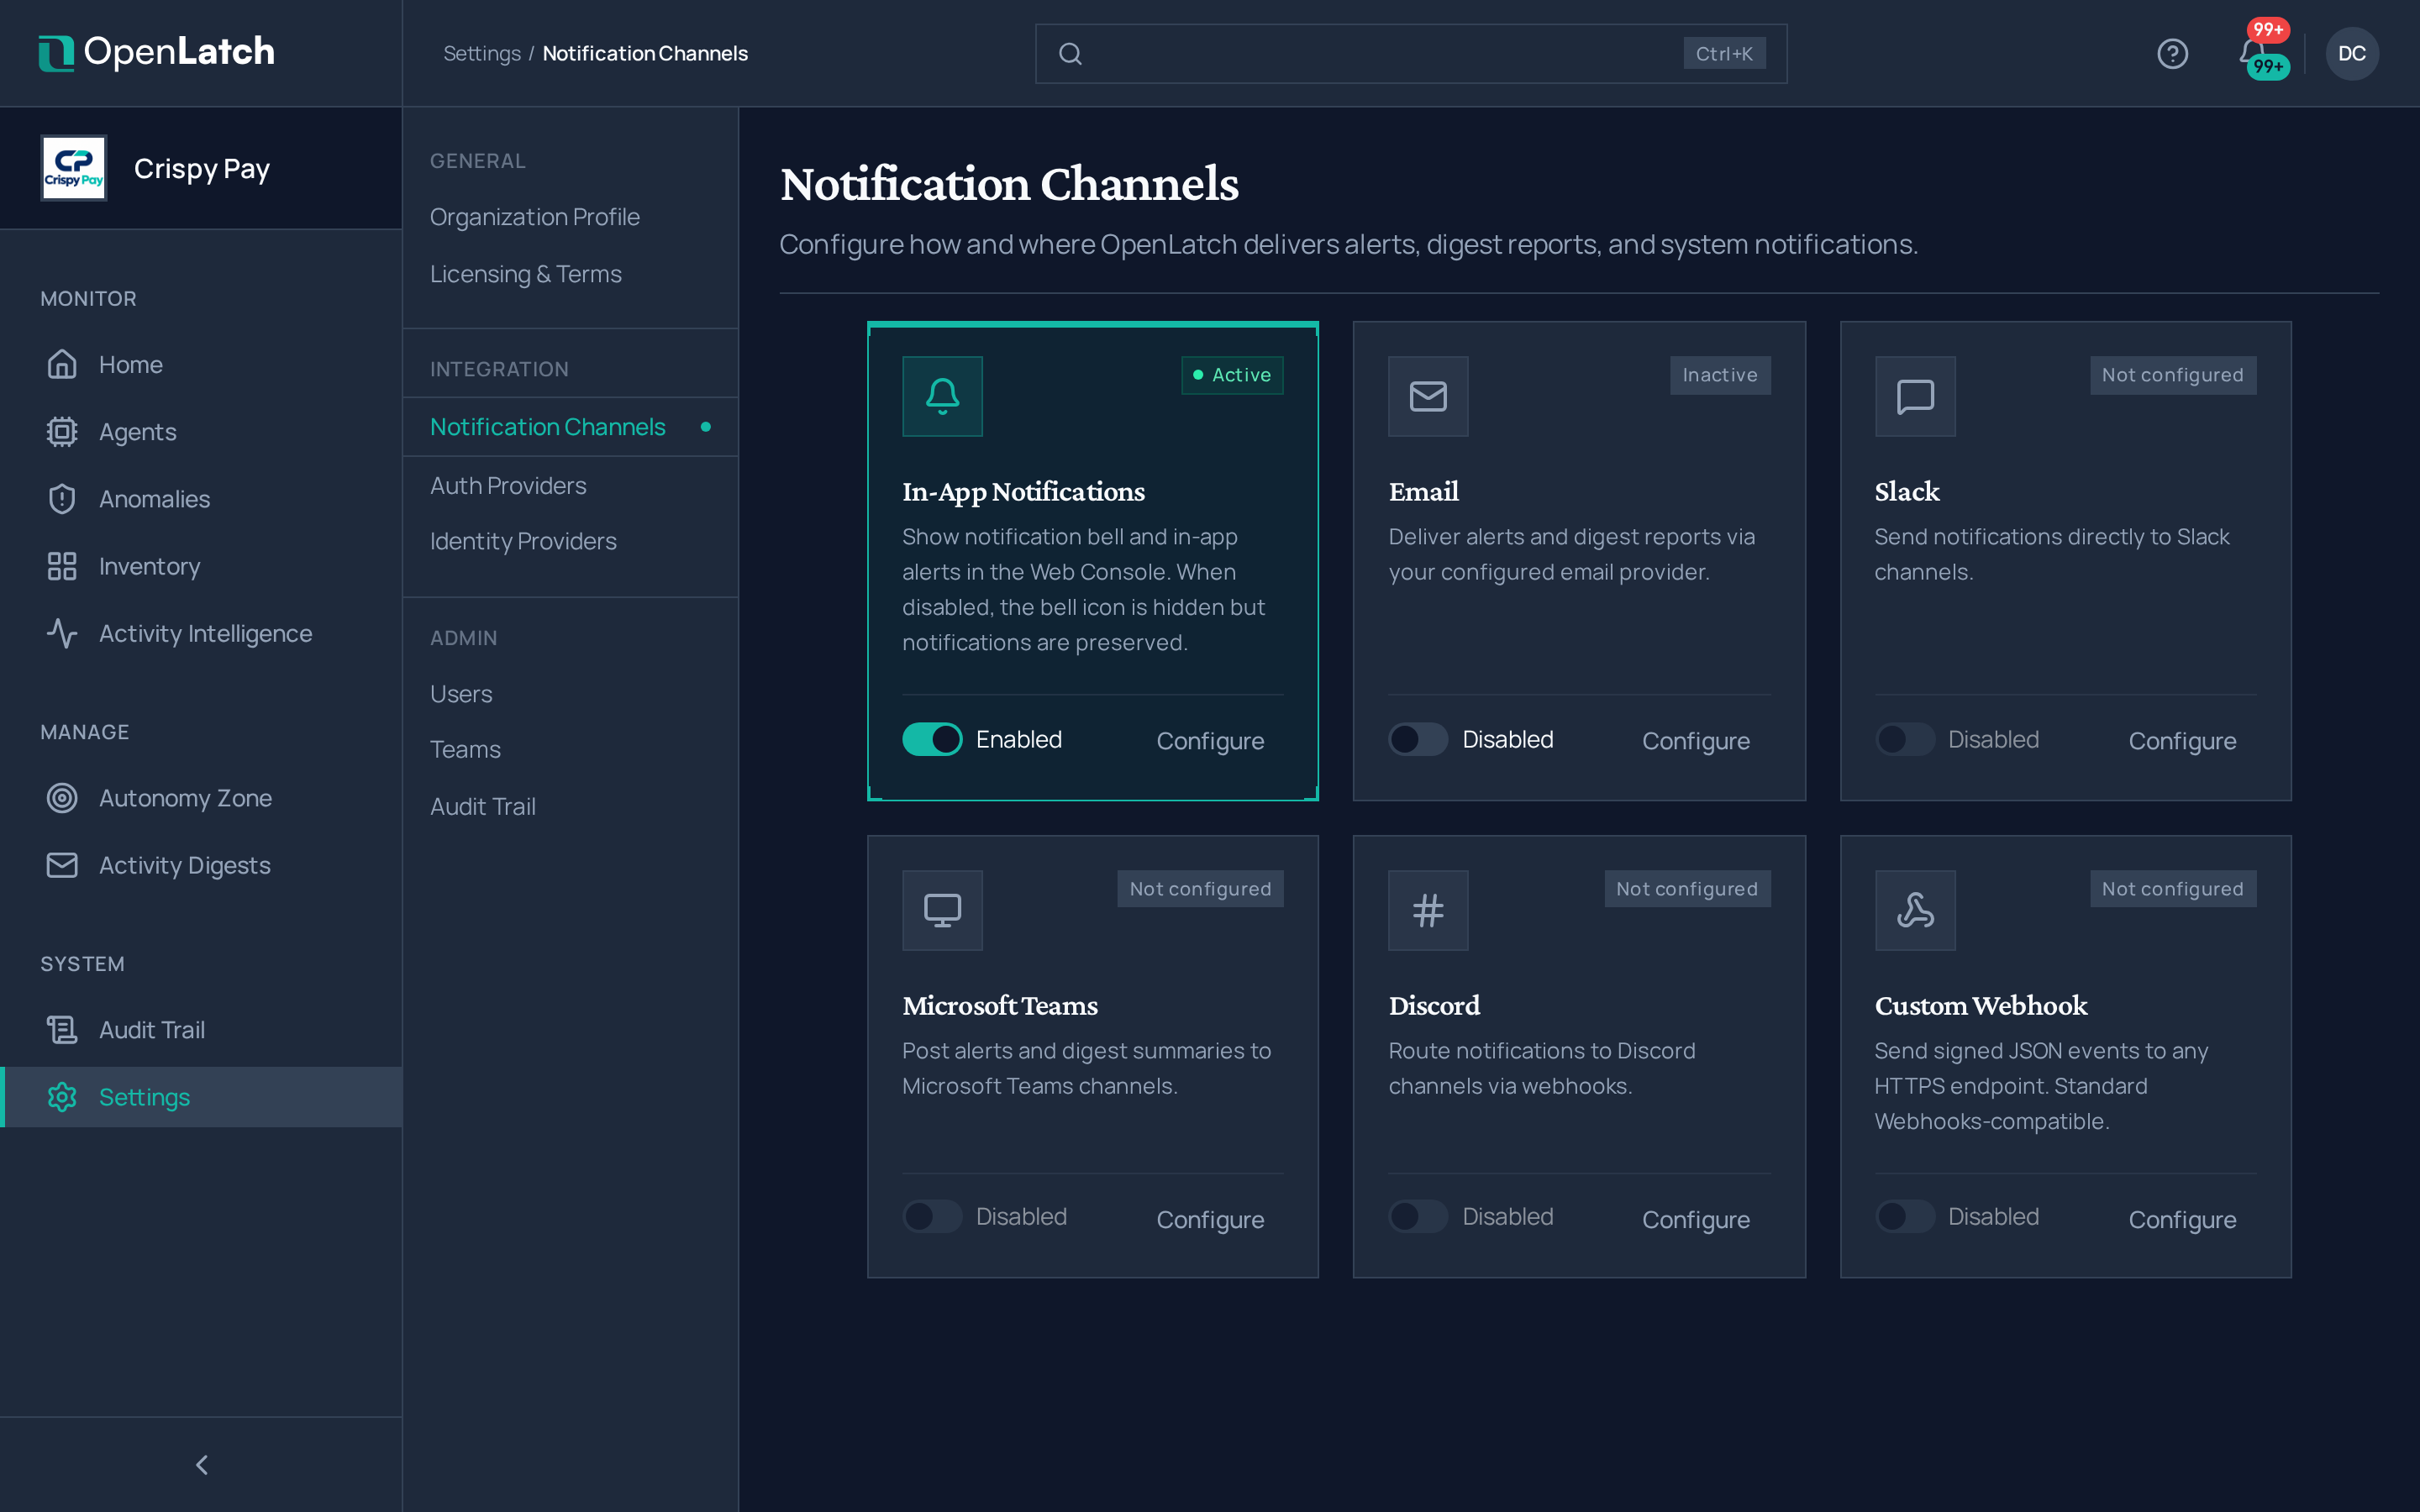2420x1512 pixels.
Task: Click the Discord hash icon
Action: (x=1428, y=910)
